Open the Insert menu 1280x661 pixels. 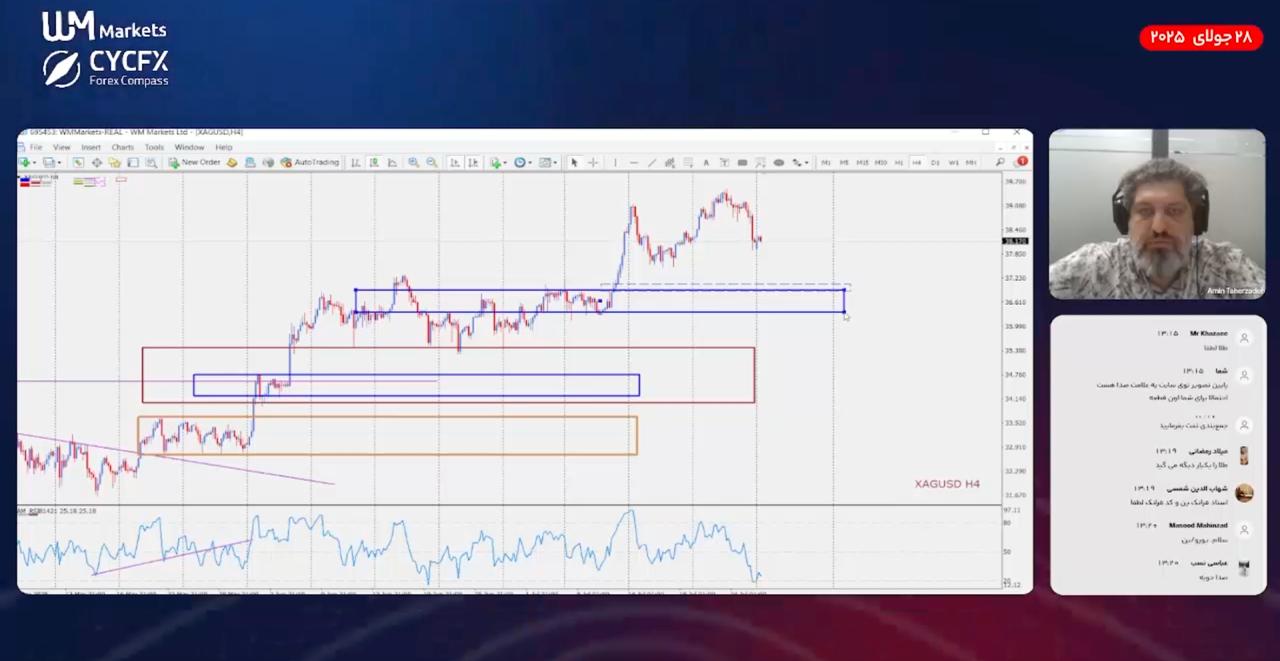[91, 147]
